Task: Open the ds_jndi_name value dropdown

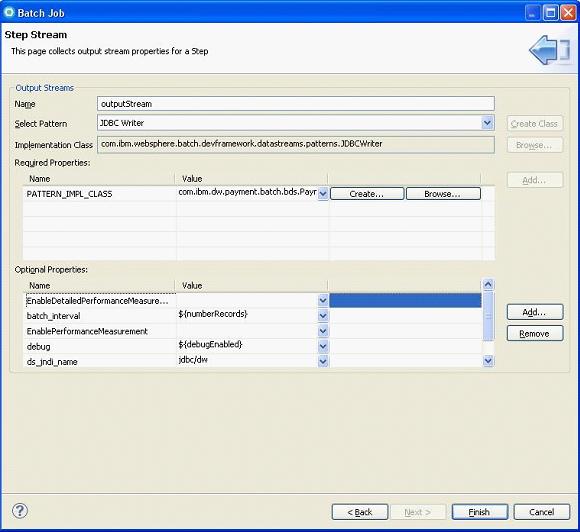Action: [x=323, y=361]
